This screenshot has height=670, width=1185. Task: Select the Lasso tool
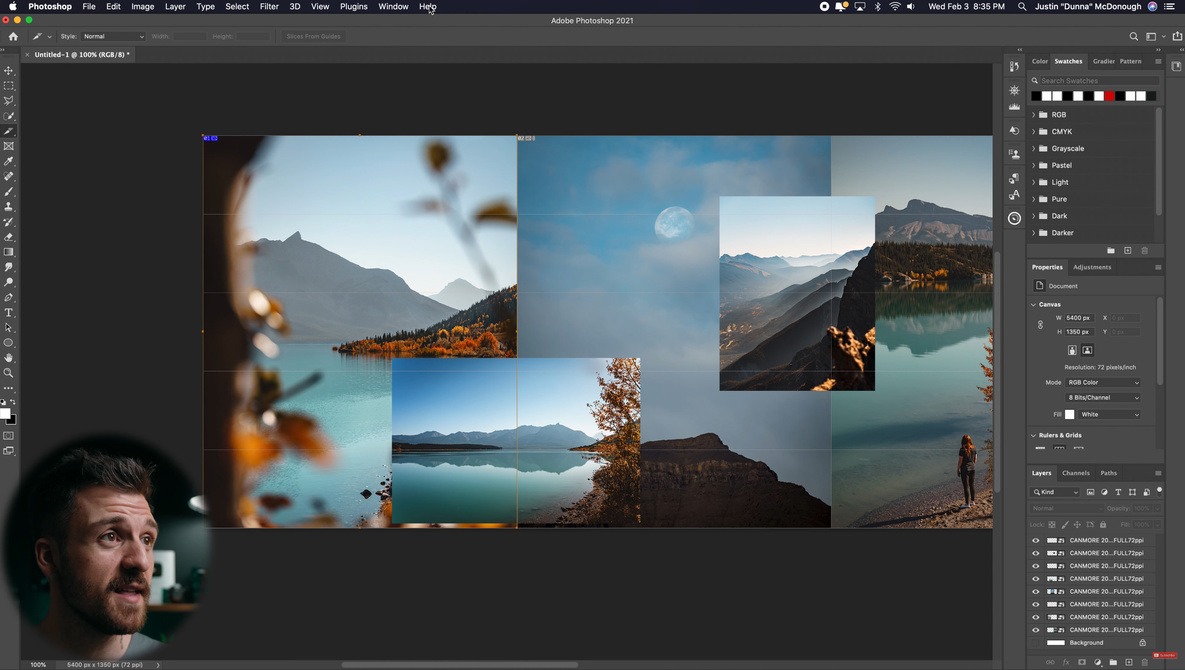click(8, 100)
